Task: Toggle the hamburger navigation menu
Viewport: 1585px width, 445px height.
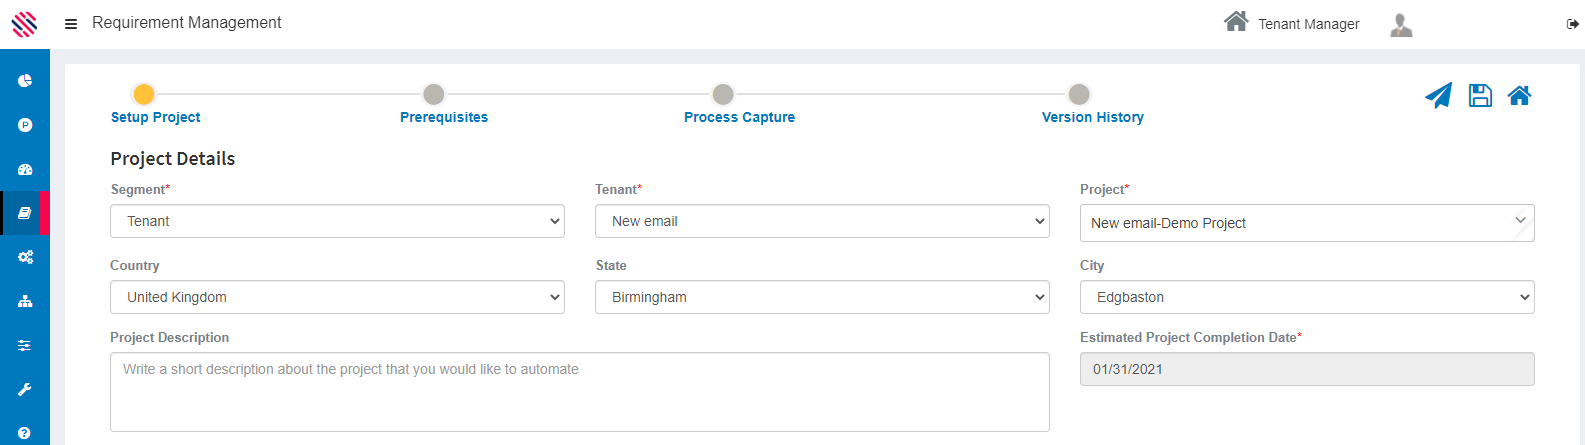Action: (71, 24)
